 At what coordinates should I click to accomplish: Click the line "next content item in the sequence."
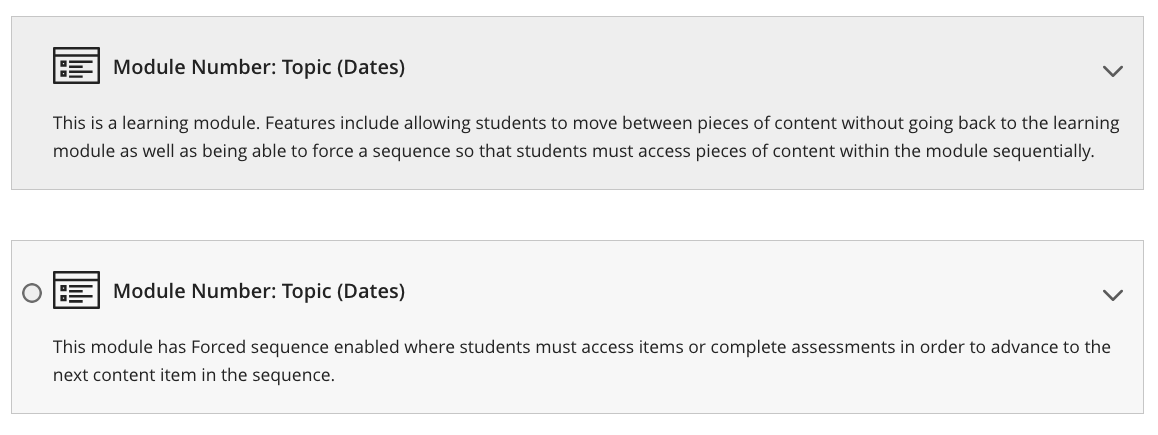coord(193,375)
